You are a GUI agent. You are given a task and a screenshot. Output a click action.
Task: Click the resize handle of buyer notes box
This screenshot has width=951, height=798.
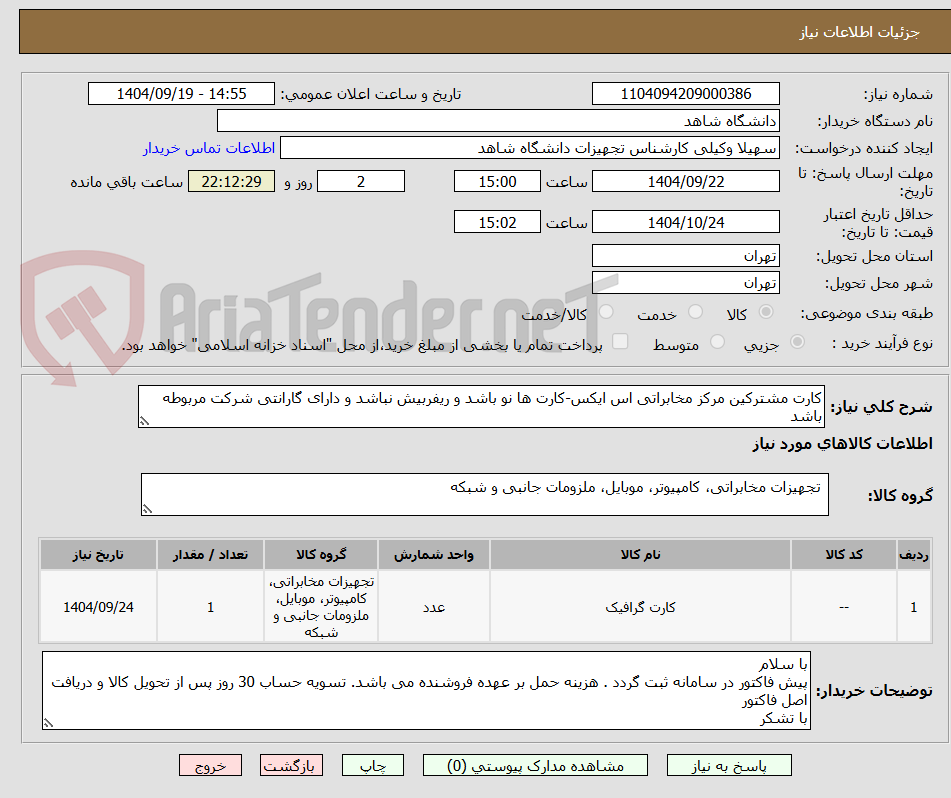tap(49, 723)
